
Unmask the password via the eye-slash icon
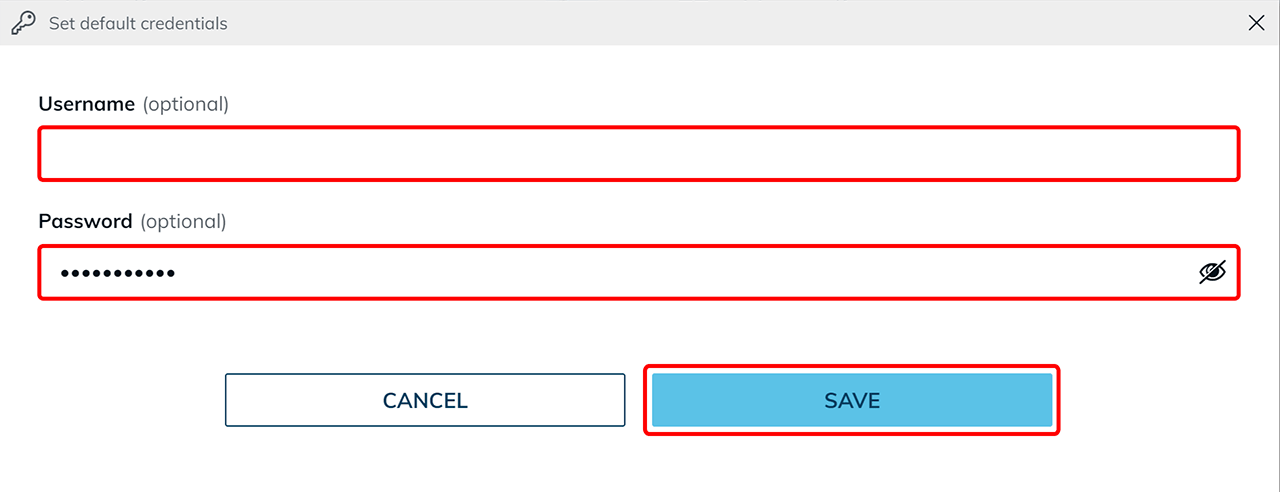pyautogui.click(x=1212, y=272)
